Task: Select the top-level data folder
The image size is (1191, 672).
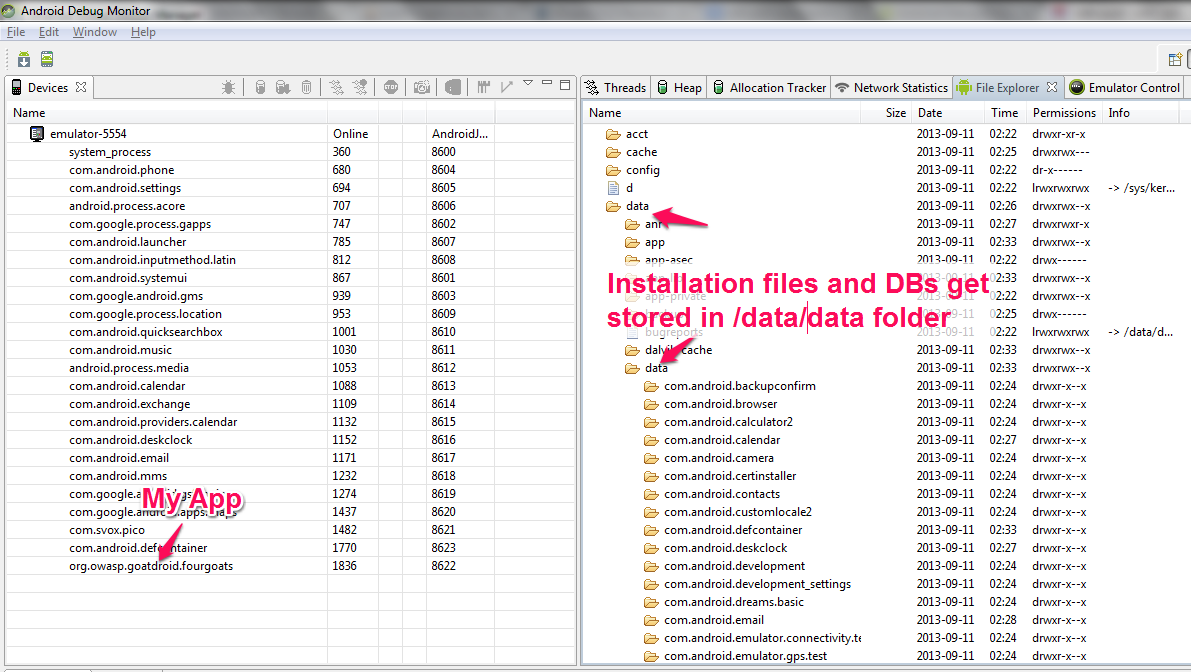Action: pyautogui.click(x=637, y=206)
